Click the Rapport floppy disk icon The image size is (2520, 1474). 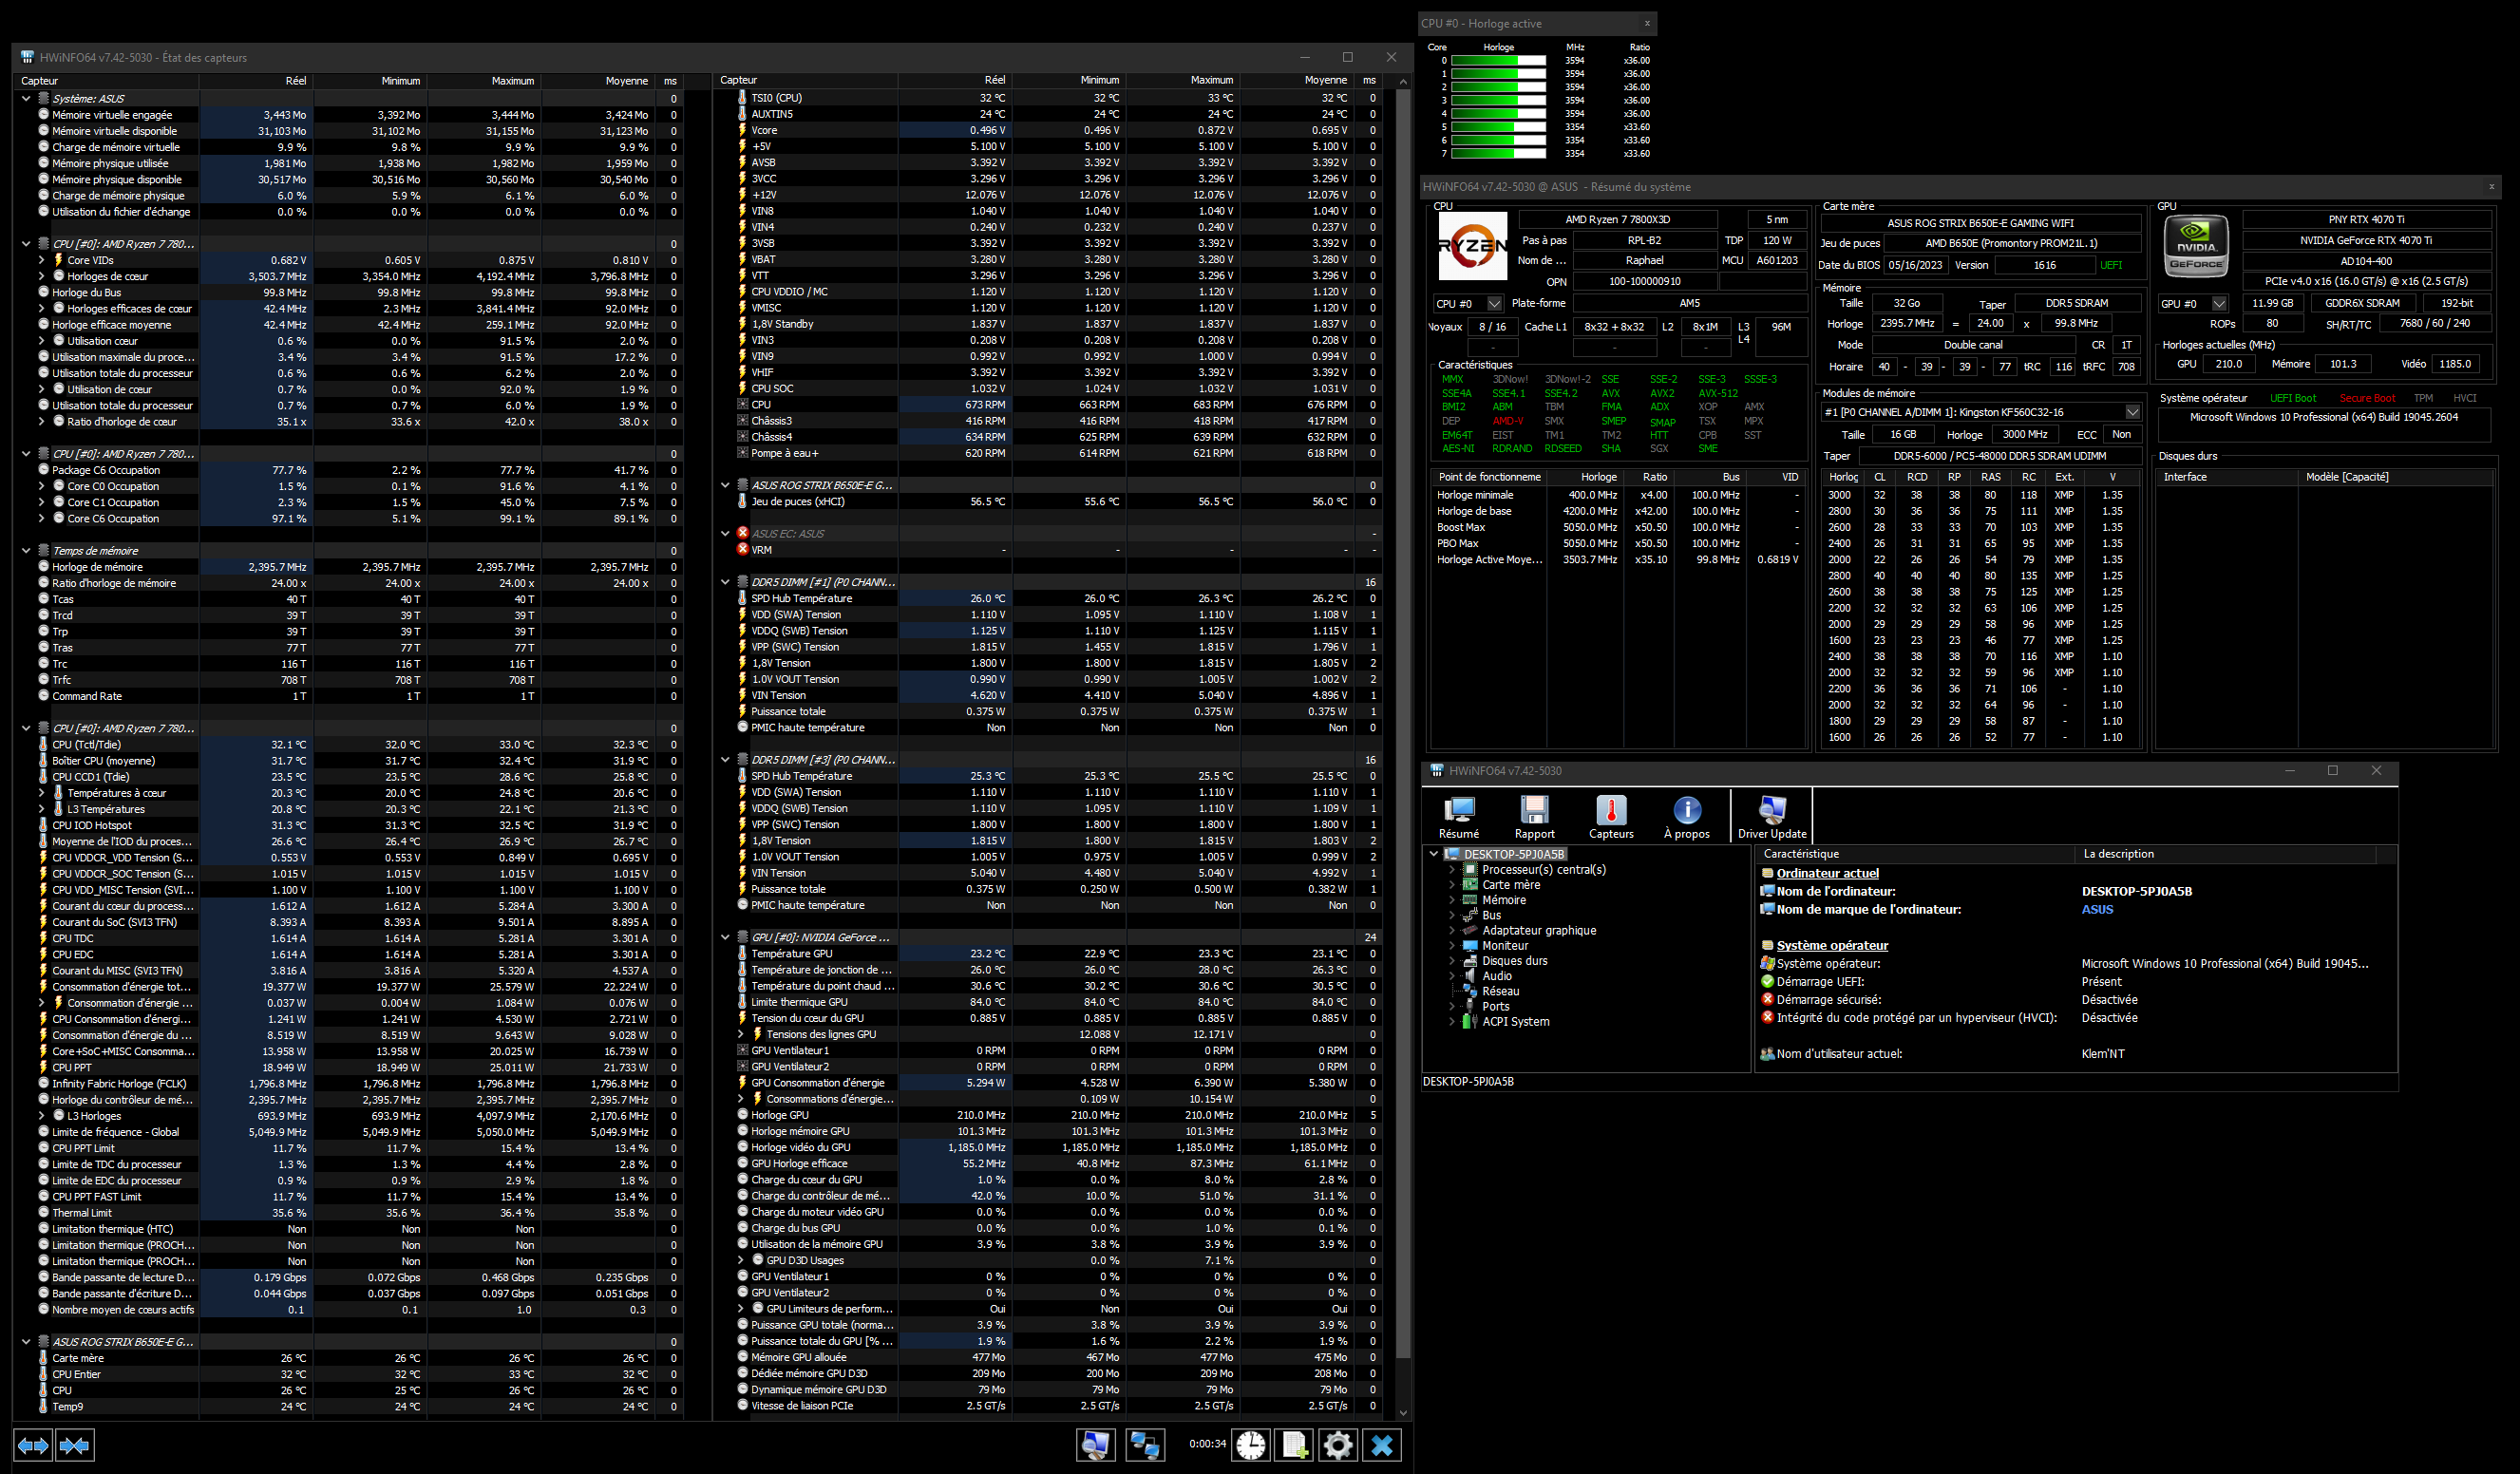(x=1534, y=816)
